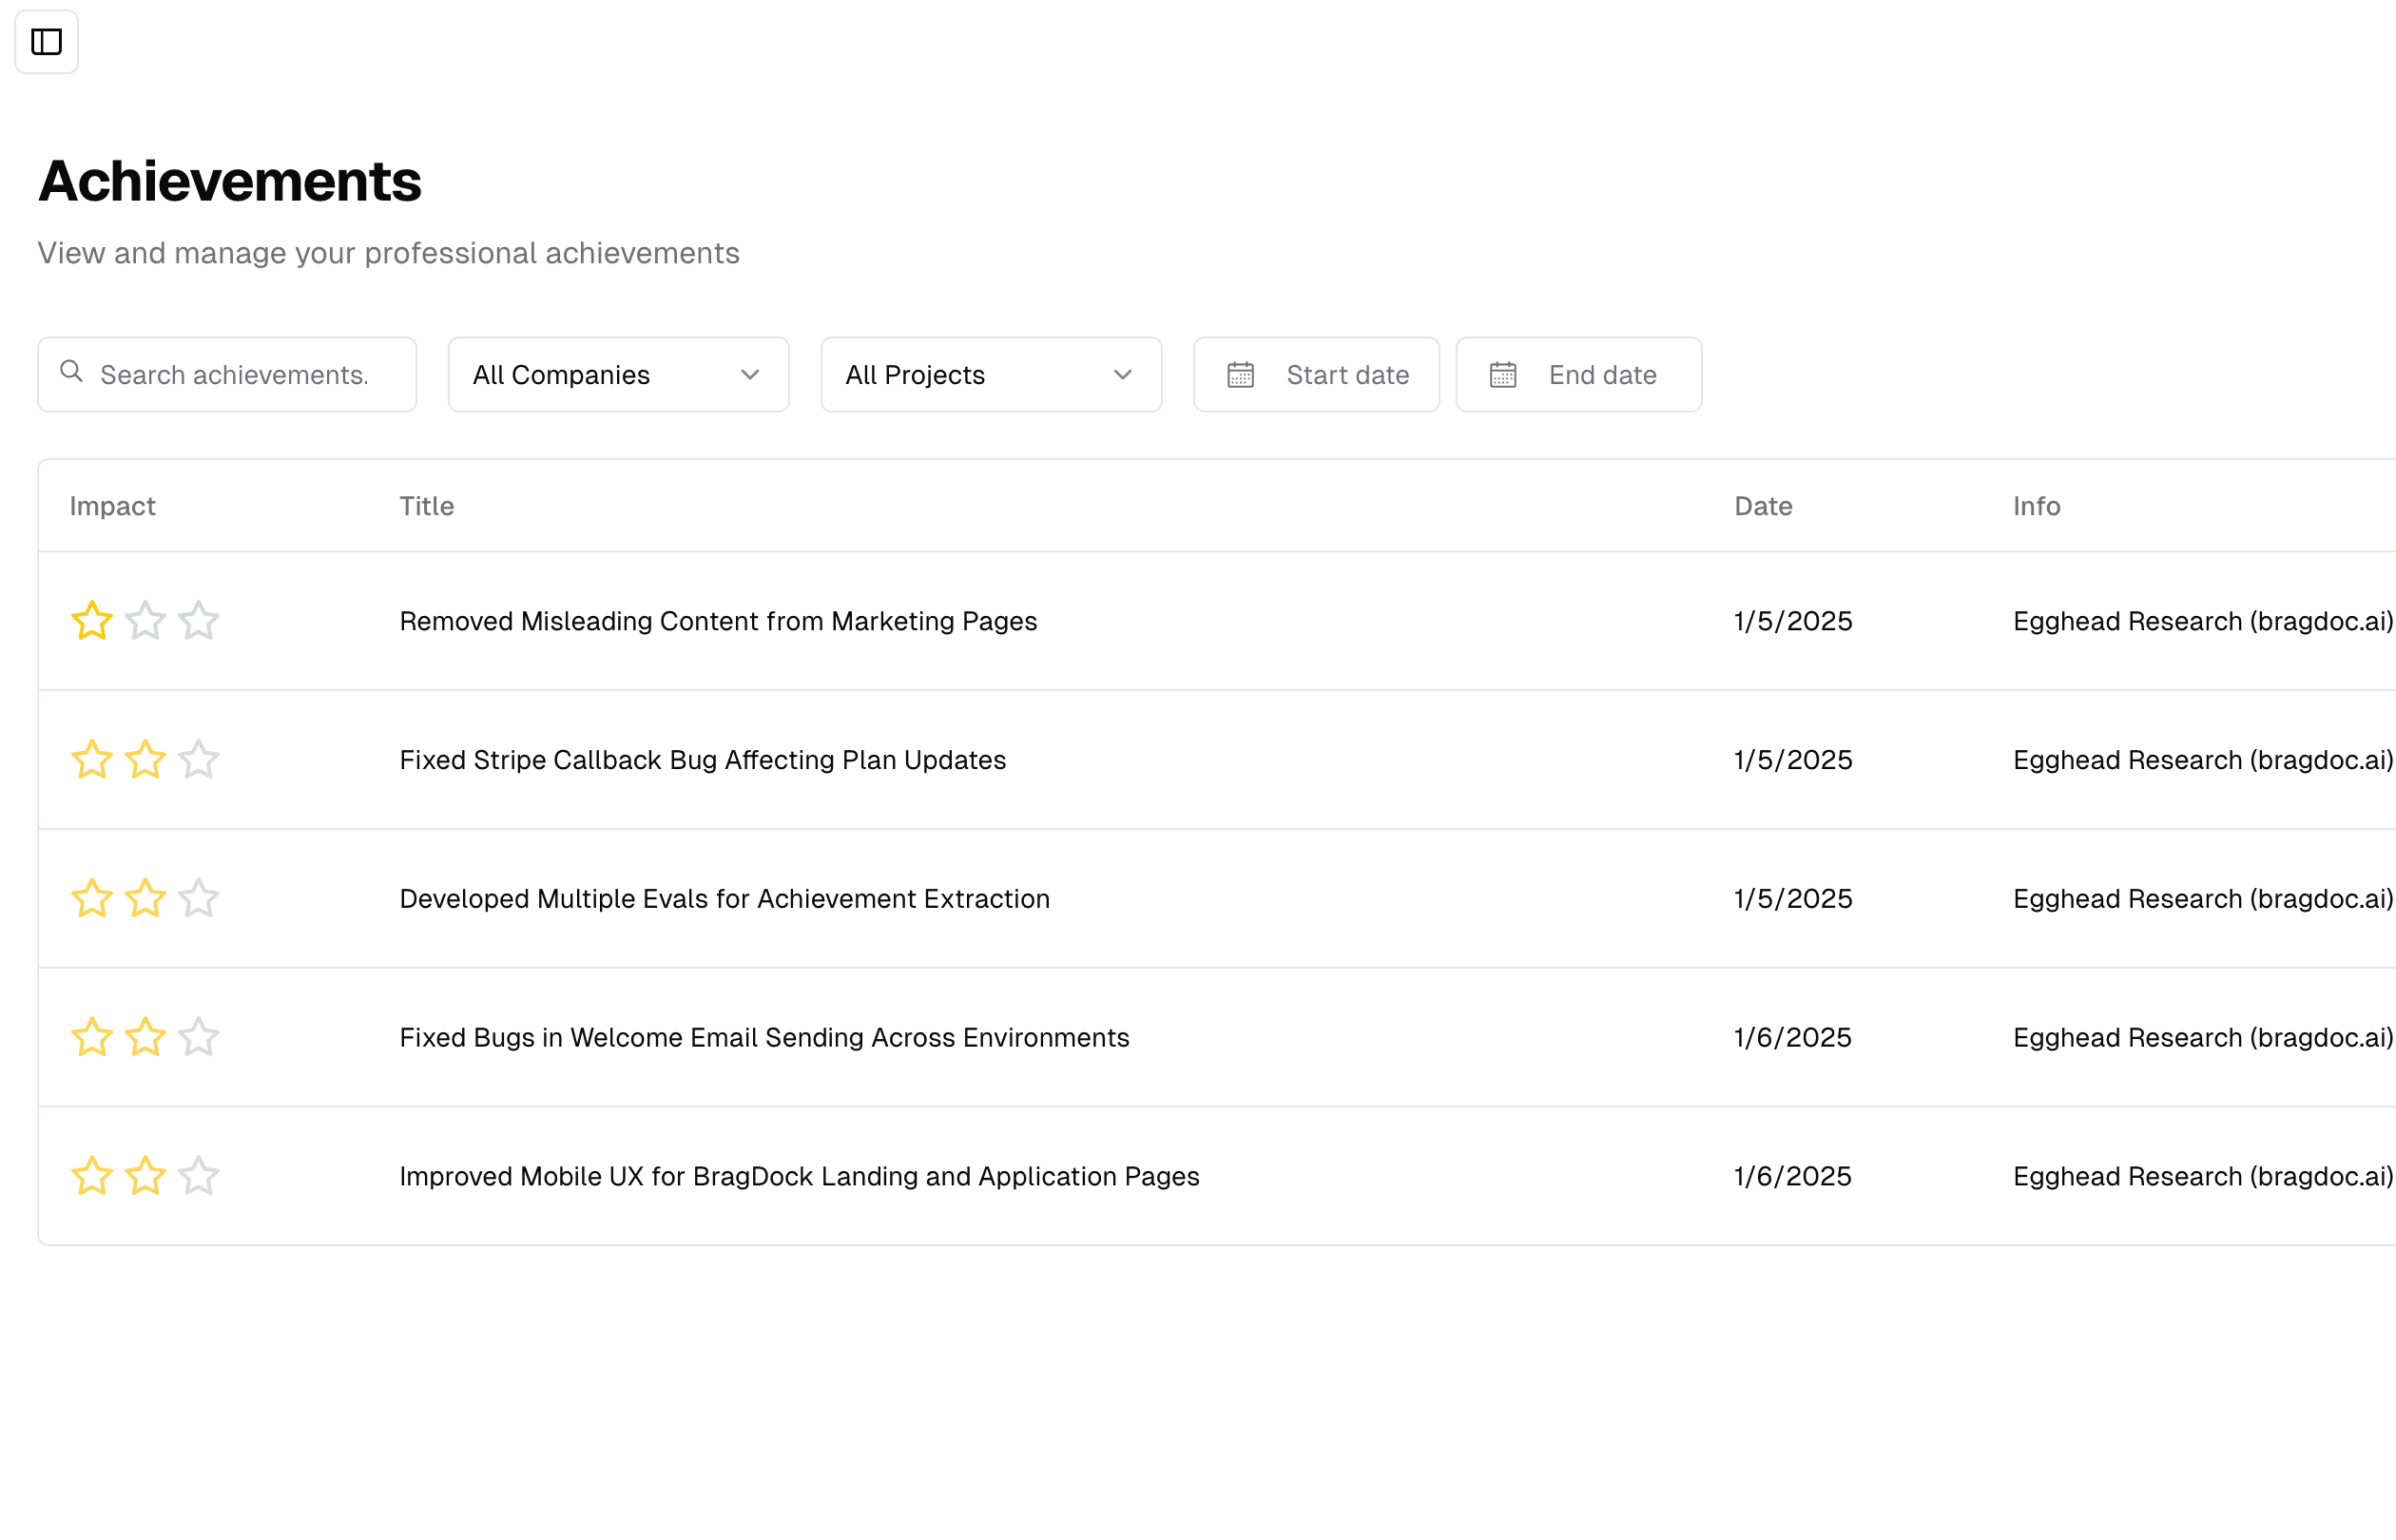The height and width of the screenshot is (1540, 2396).
Task: Open the Start date picker
Action: point(1315,375)
